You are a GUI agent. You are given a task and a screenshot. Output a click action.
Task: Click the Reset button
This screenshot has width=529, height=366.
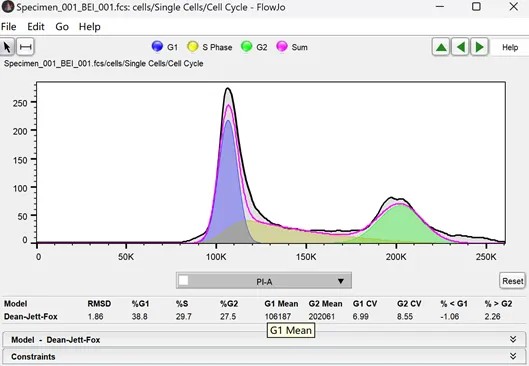coord(512,281)
